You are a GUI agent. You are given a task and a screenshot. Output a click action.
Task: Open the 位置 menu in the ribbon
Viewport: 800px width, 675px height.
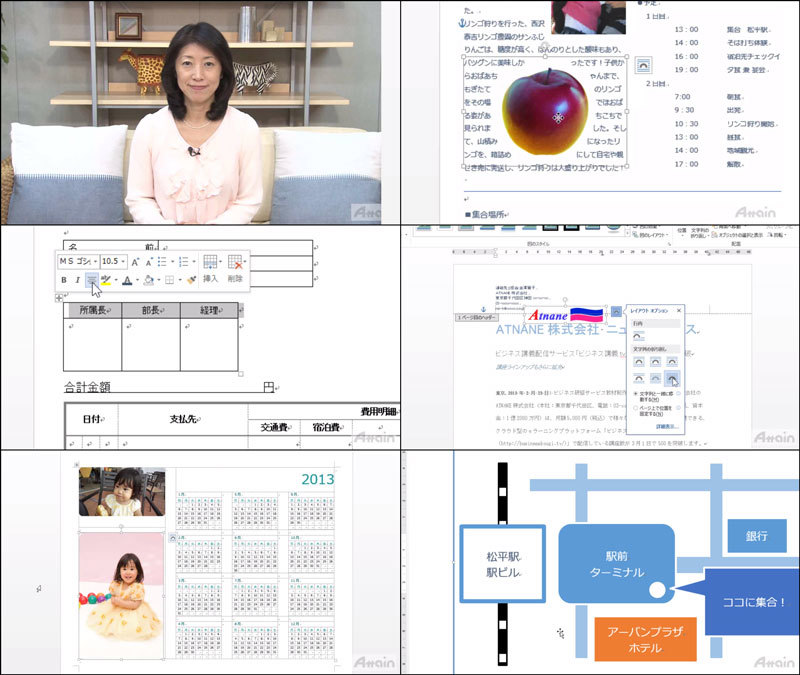(x=682, y=231)
